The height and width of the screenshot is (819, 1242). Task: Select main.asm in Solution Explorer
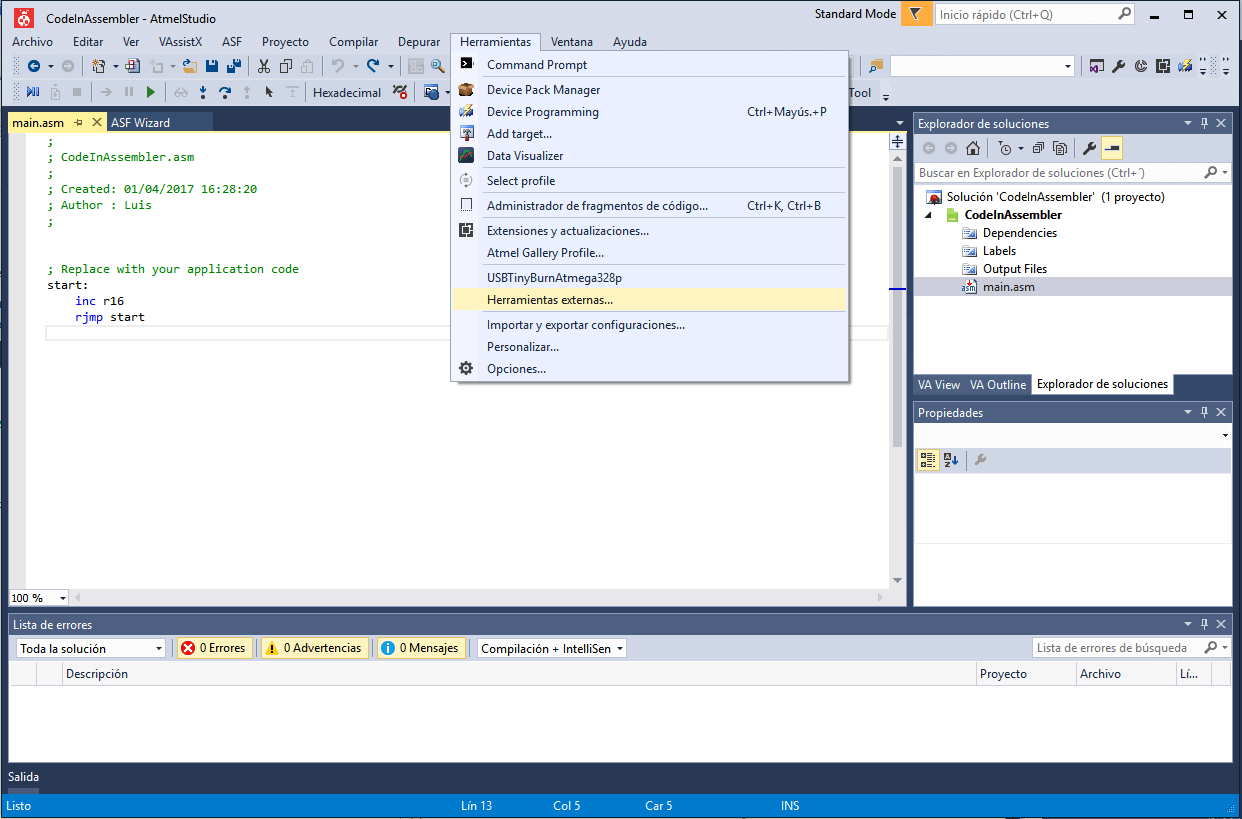(x=1008, y=287)
